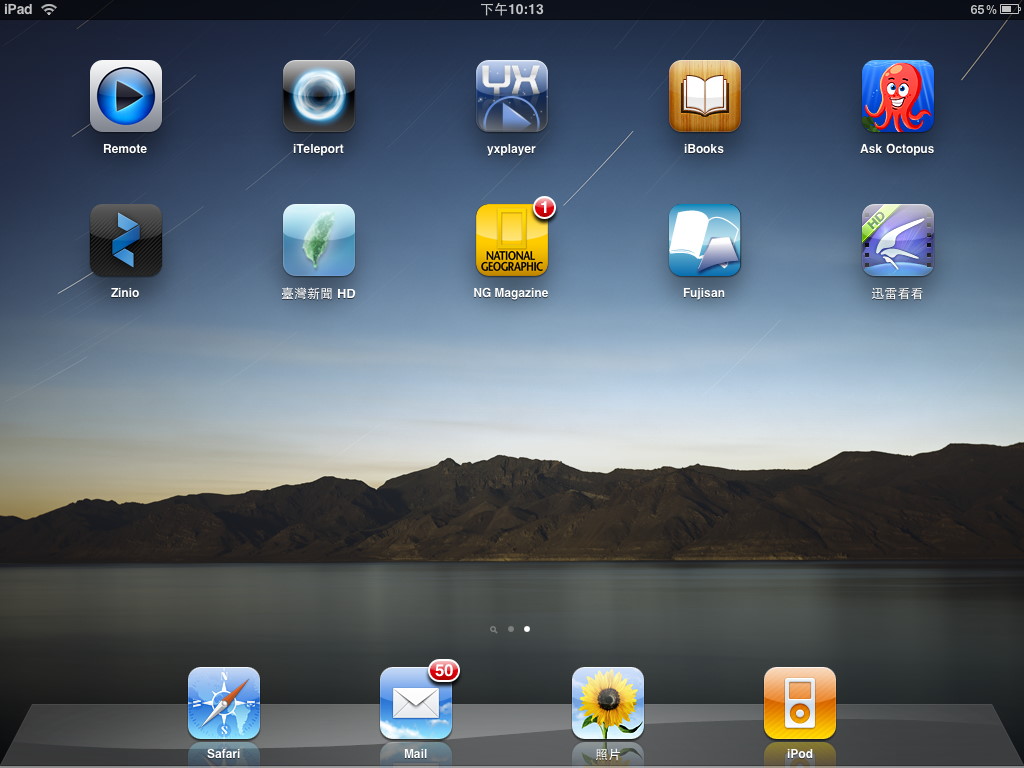The width and height of the screenshot is (1024, 768).
Task: Launch iTeleport app
Action: click(319, 96)
